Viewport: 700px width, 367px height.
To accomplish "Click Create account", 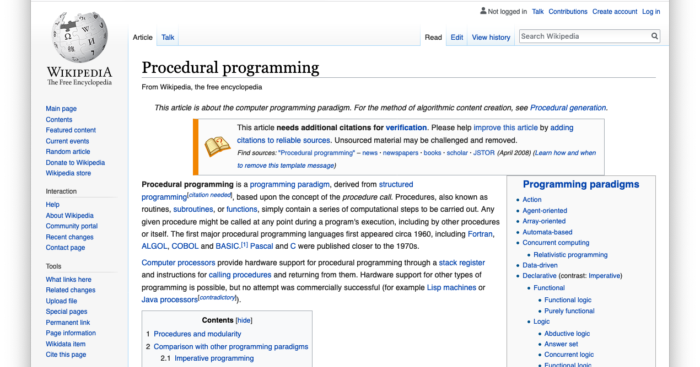I will tap(615, 12).
